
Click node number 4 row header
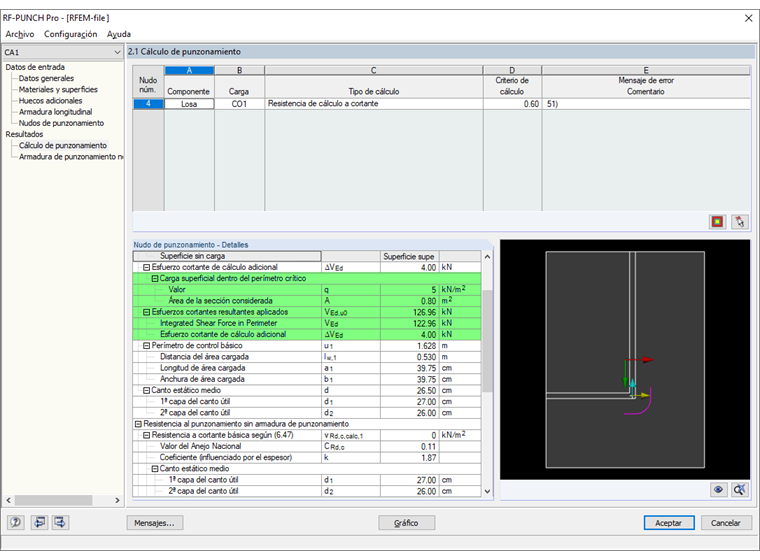[x=148, y=104]
